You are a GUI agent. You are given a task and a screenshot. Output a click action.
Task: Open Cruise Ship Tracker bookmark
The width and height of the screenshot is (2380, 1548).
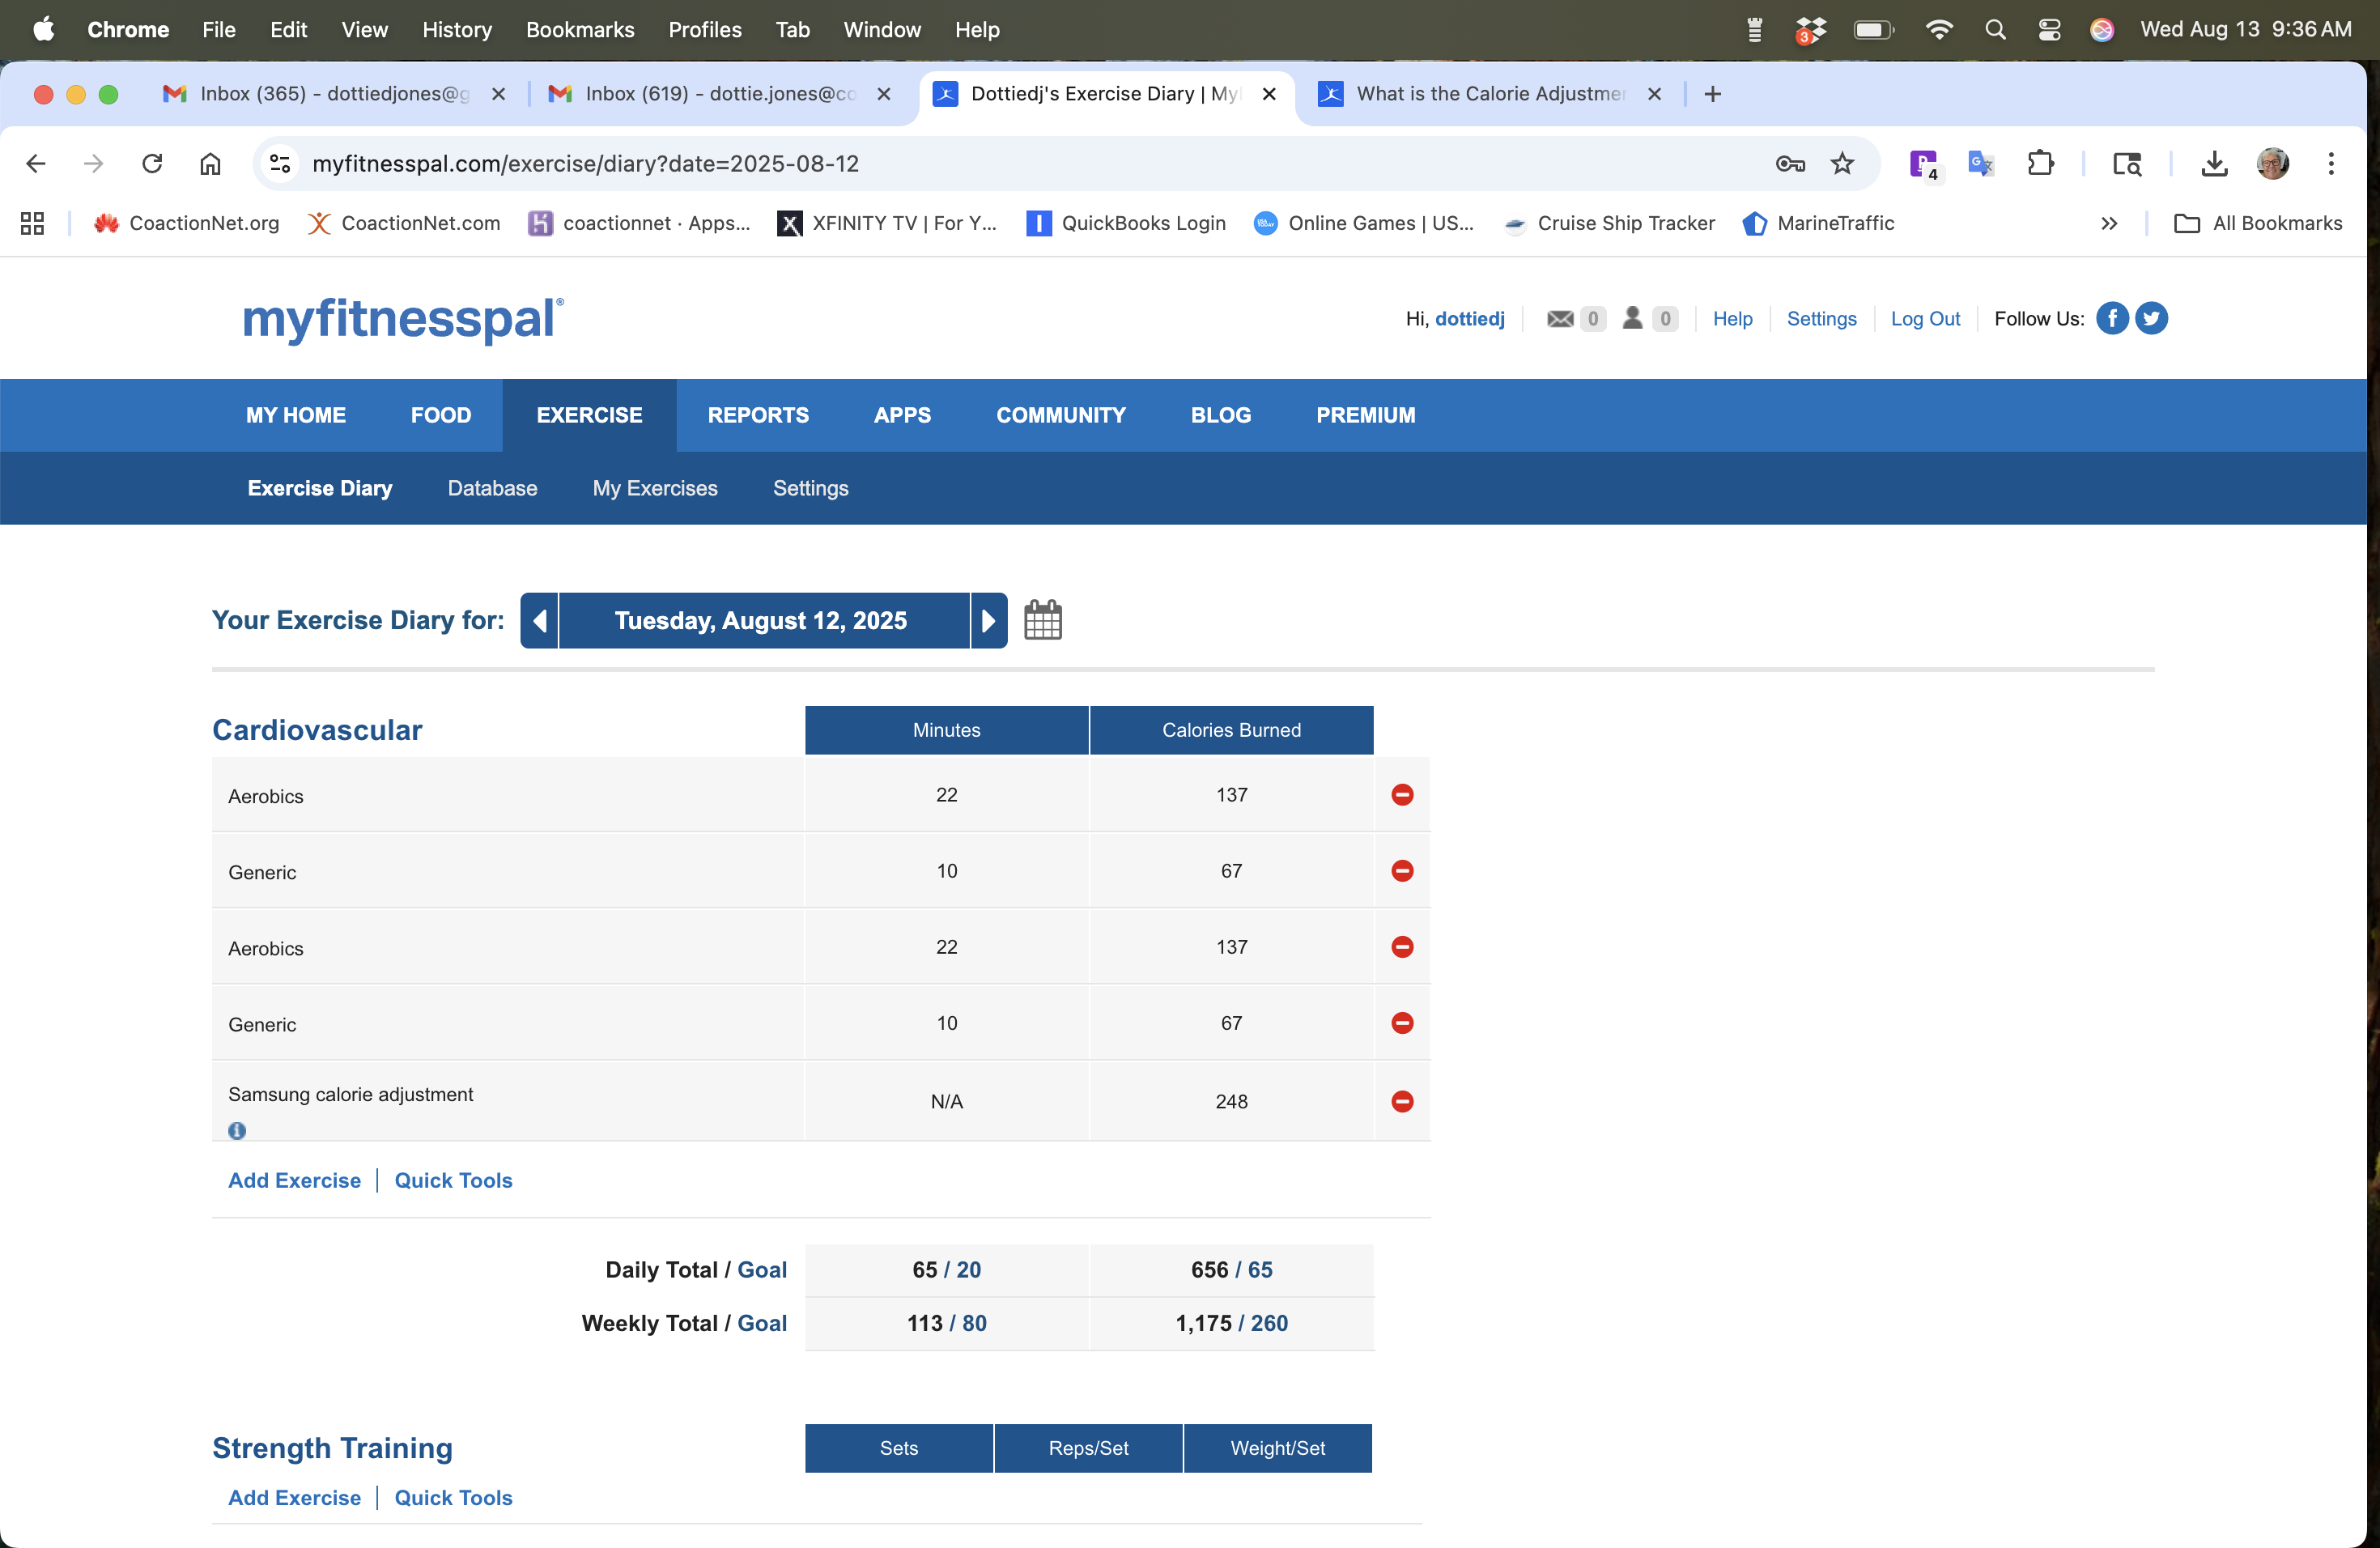click(x=1610, y=223)
